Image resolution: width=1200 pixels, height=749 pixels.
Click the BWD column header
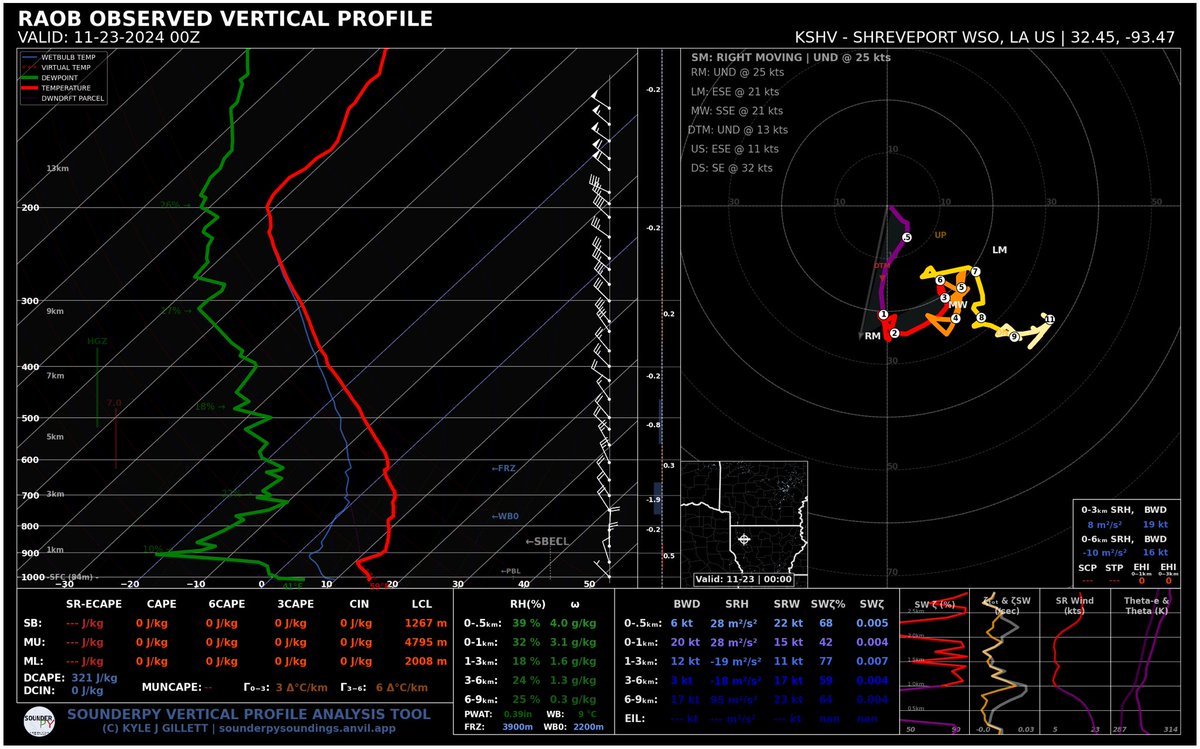click(687, 602)
